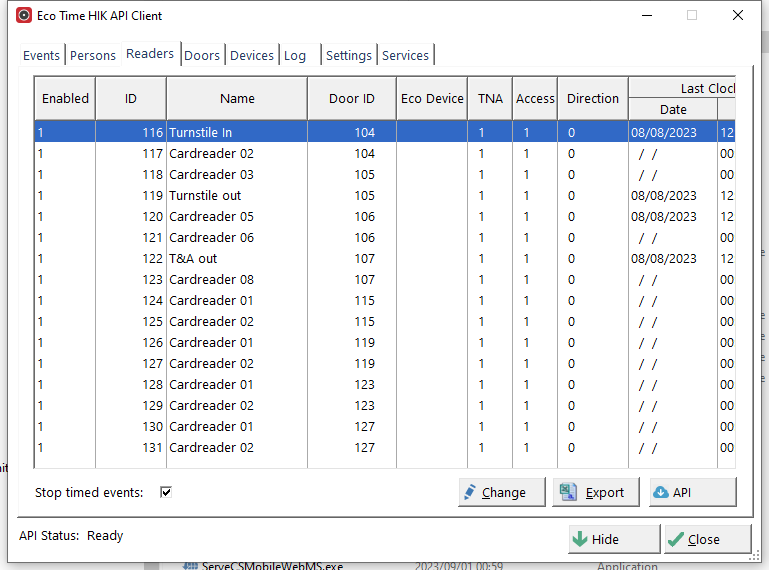This screenshot has width=769, height=570.
Task: Minimize the Eco Time HIK window
Action: tap(645, 16)
